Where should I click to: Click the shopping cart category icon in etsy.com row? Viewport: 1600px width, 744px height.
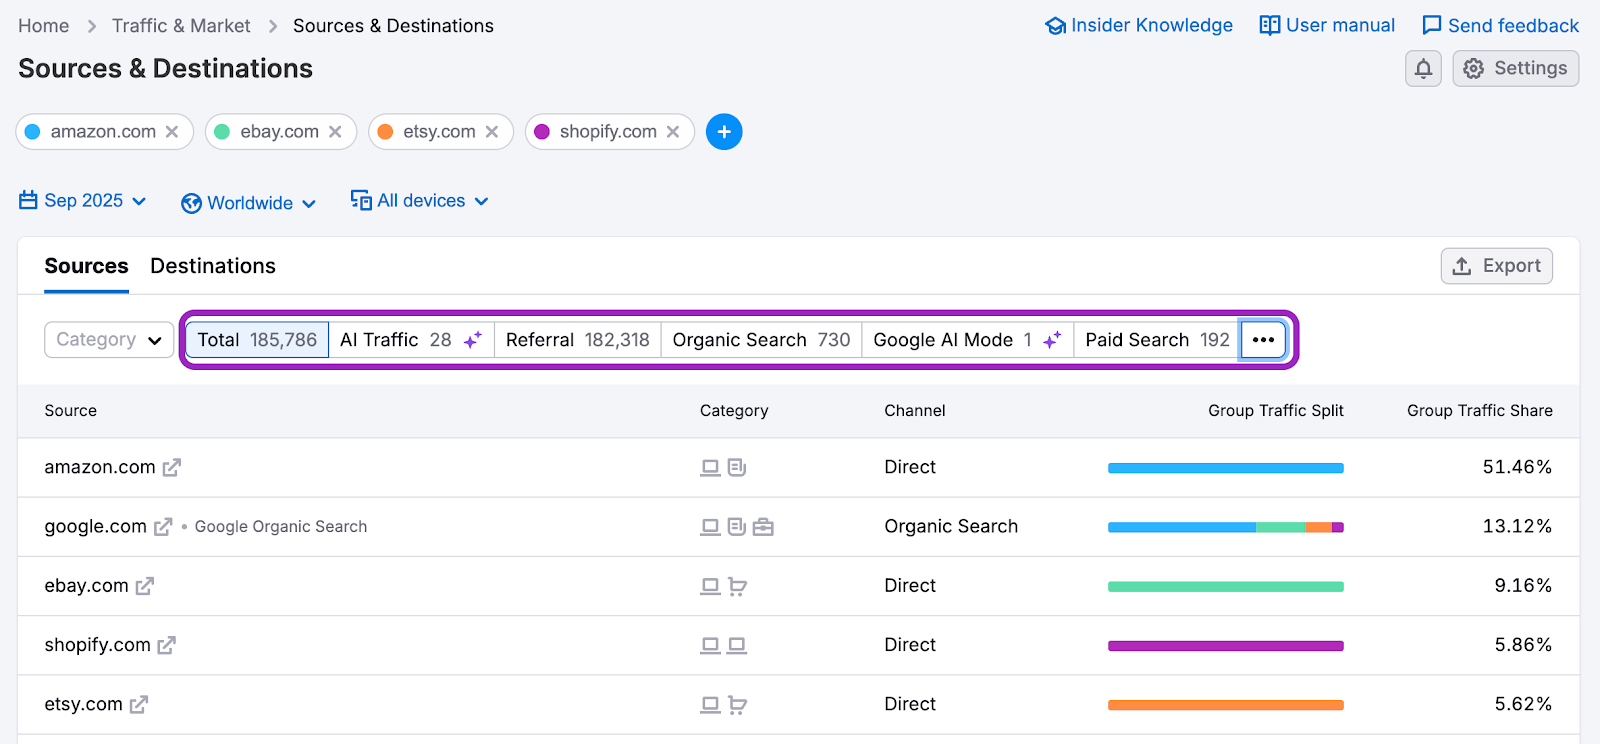pyautogui.click(x=737, y=705)
